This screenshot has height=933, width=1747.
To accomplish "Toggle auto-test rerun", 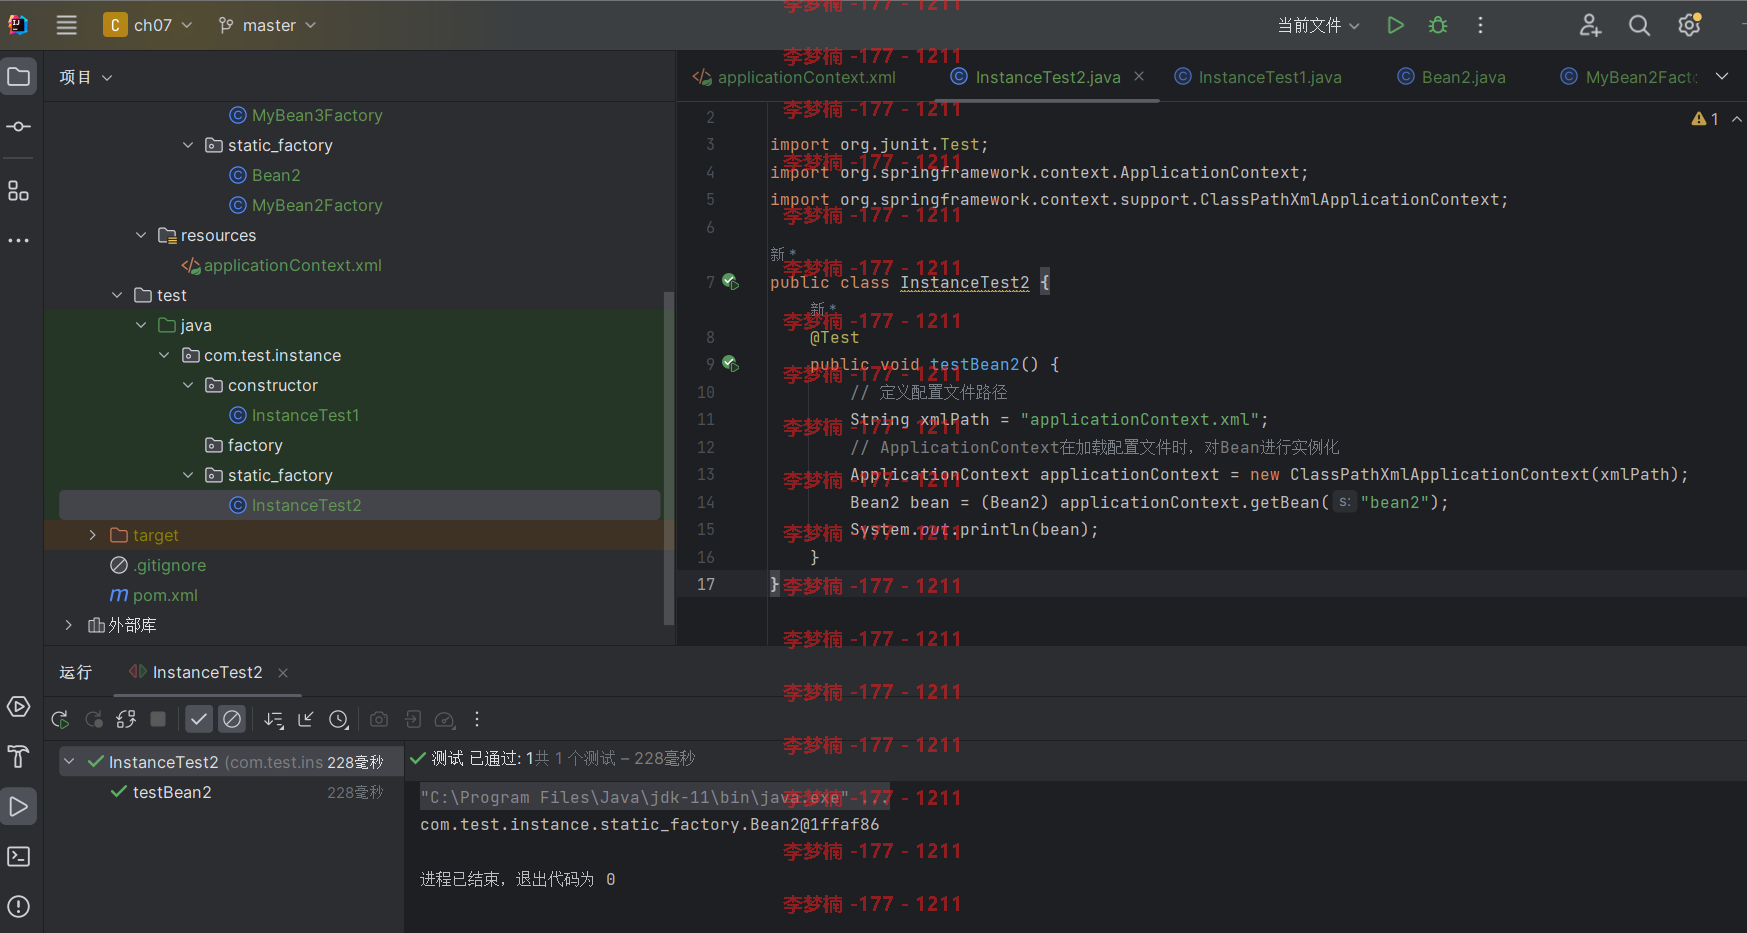I will coord(126,719).
